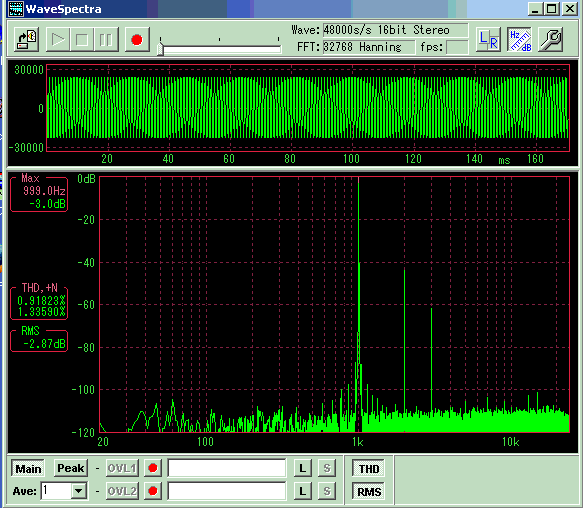Image resolution: width=583 pixels, height=508 pixels.
Task: Record overlay 2 with red button next to OVL2
Action: tap(152, 491)
